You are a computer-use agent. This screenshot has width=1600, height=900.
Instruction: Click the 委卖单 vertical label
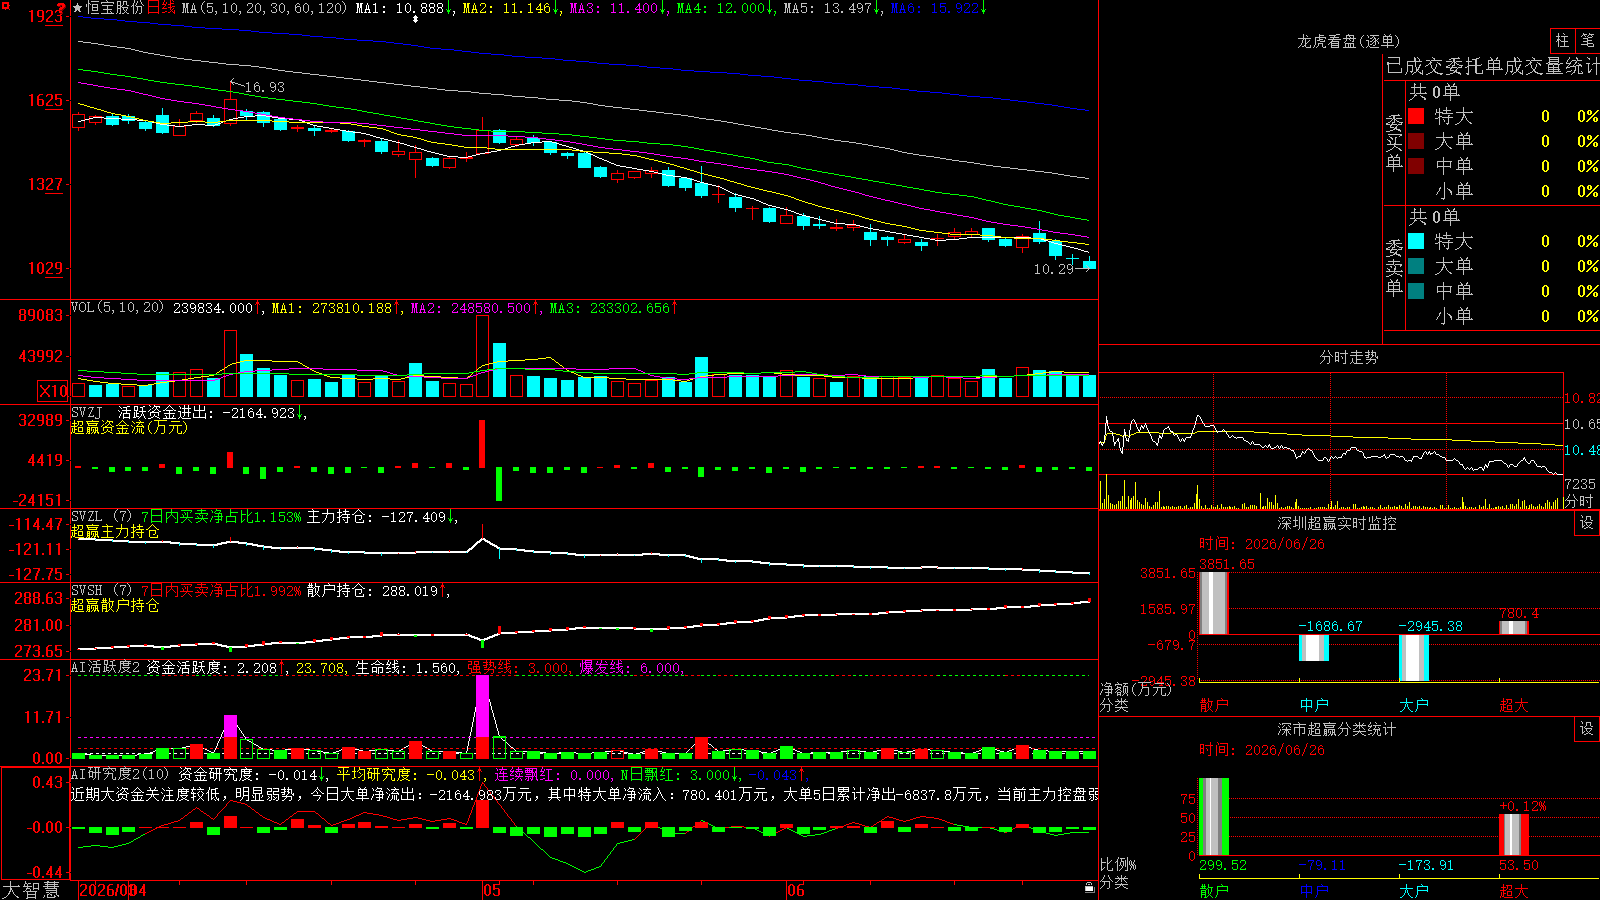pyautogui.click(x=1394, y=267)
